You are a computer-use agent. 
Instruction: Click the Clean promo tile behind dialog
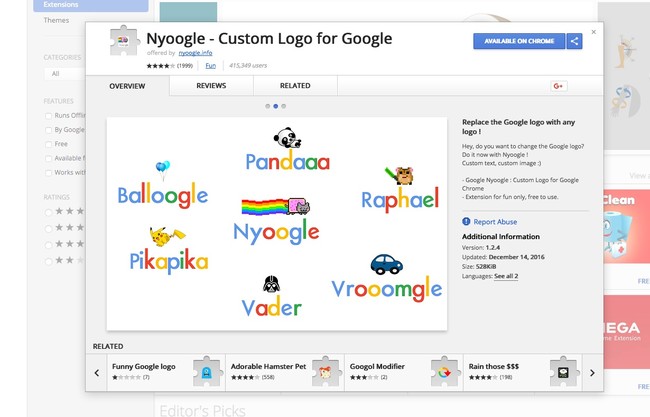627,226
